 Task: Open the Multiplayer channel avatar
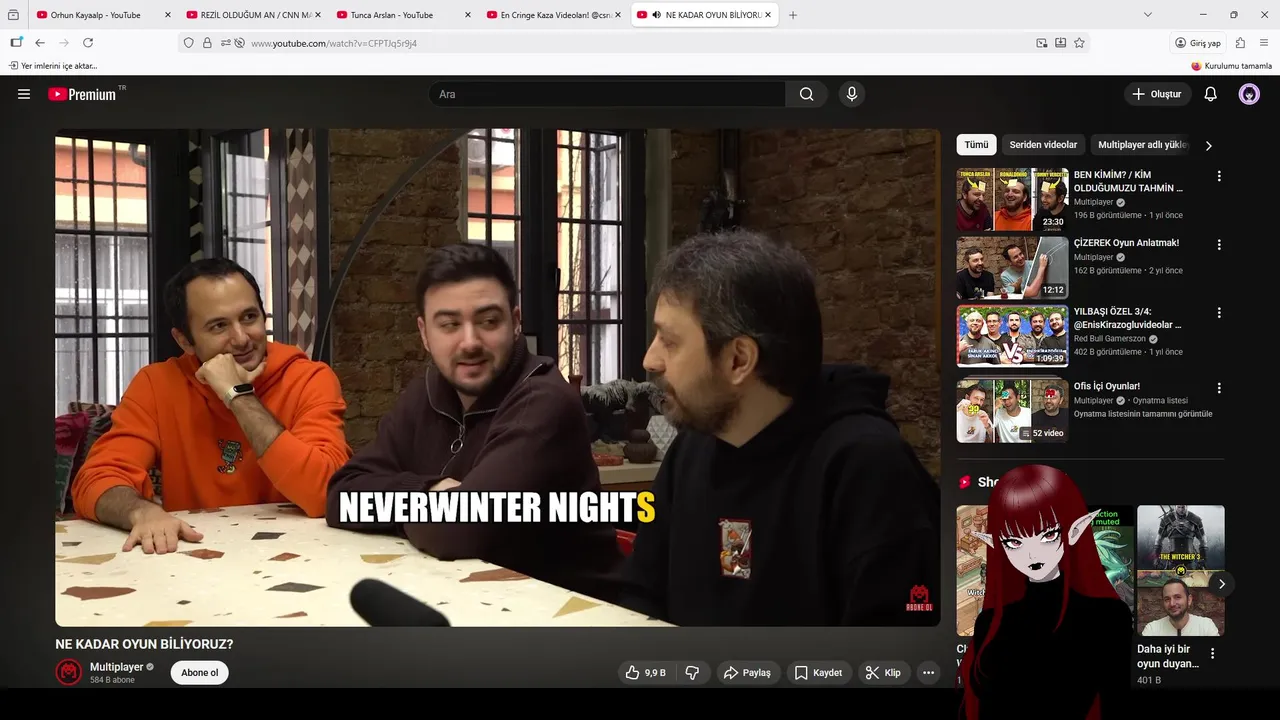click(68, 672)
